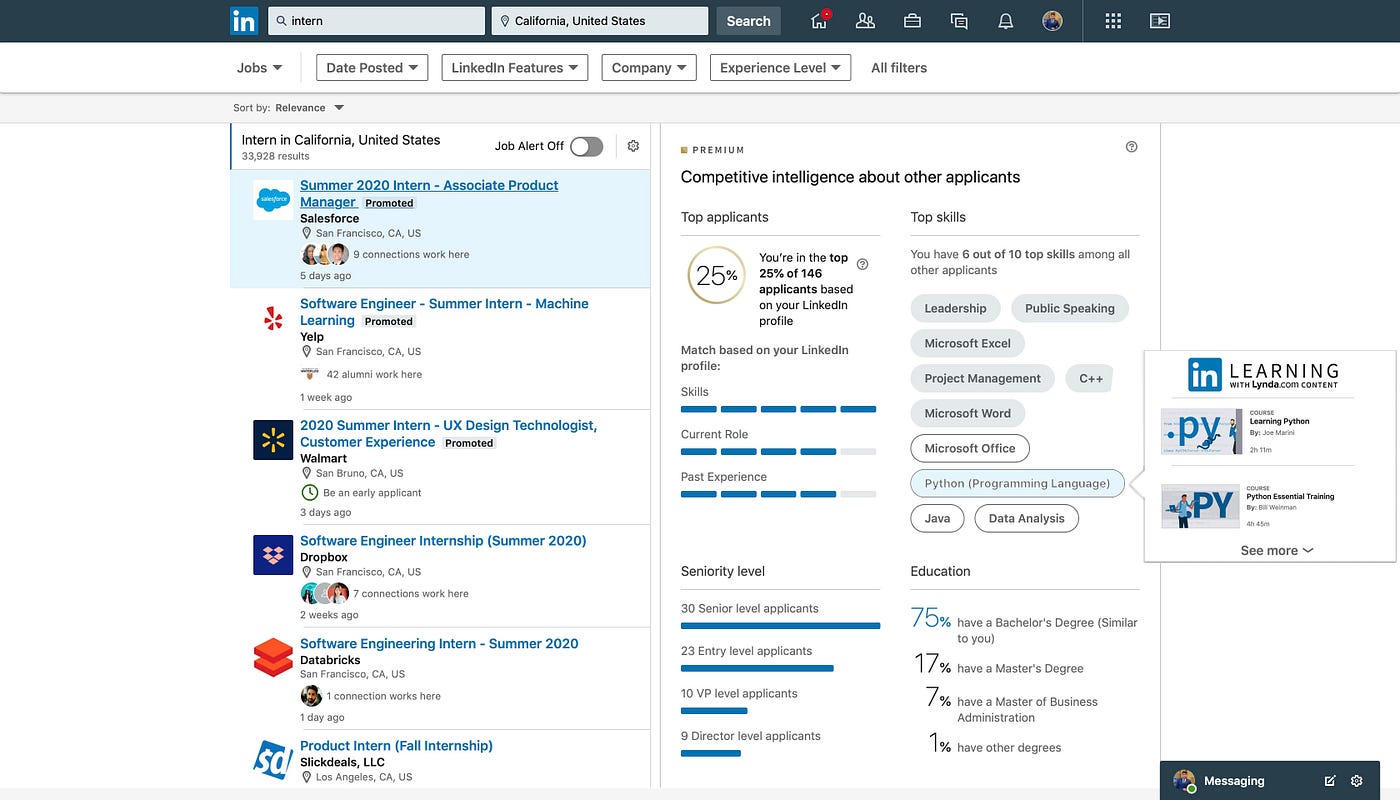Open the LinkedIn home logo
Image resolution: width=1400 pixels, height=800 pixels.
coord(244,21)
